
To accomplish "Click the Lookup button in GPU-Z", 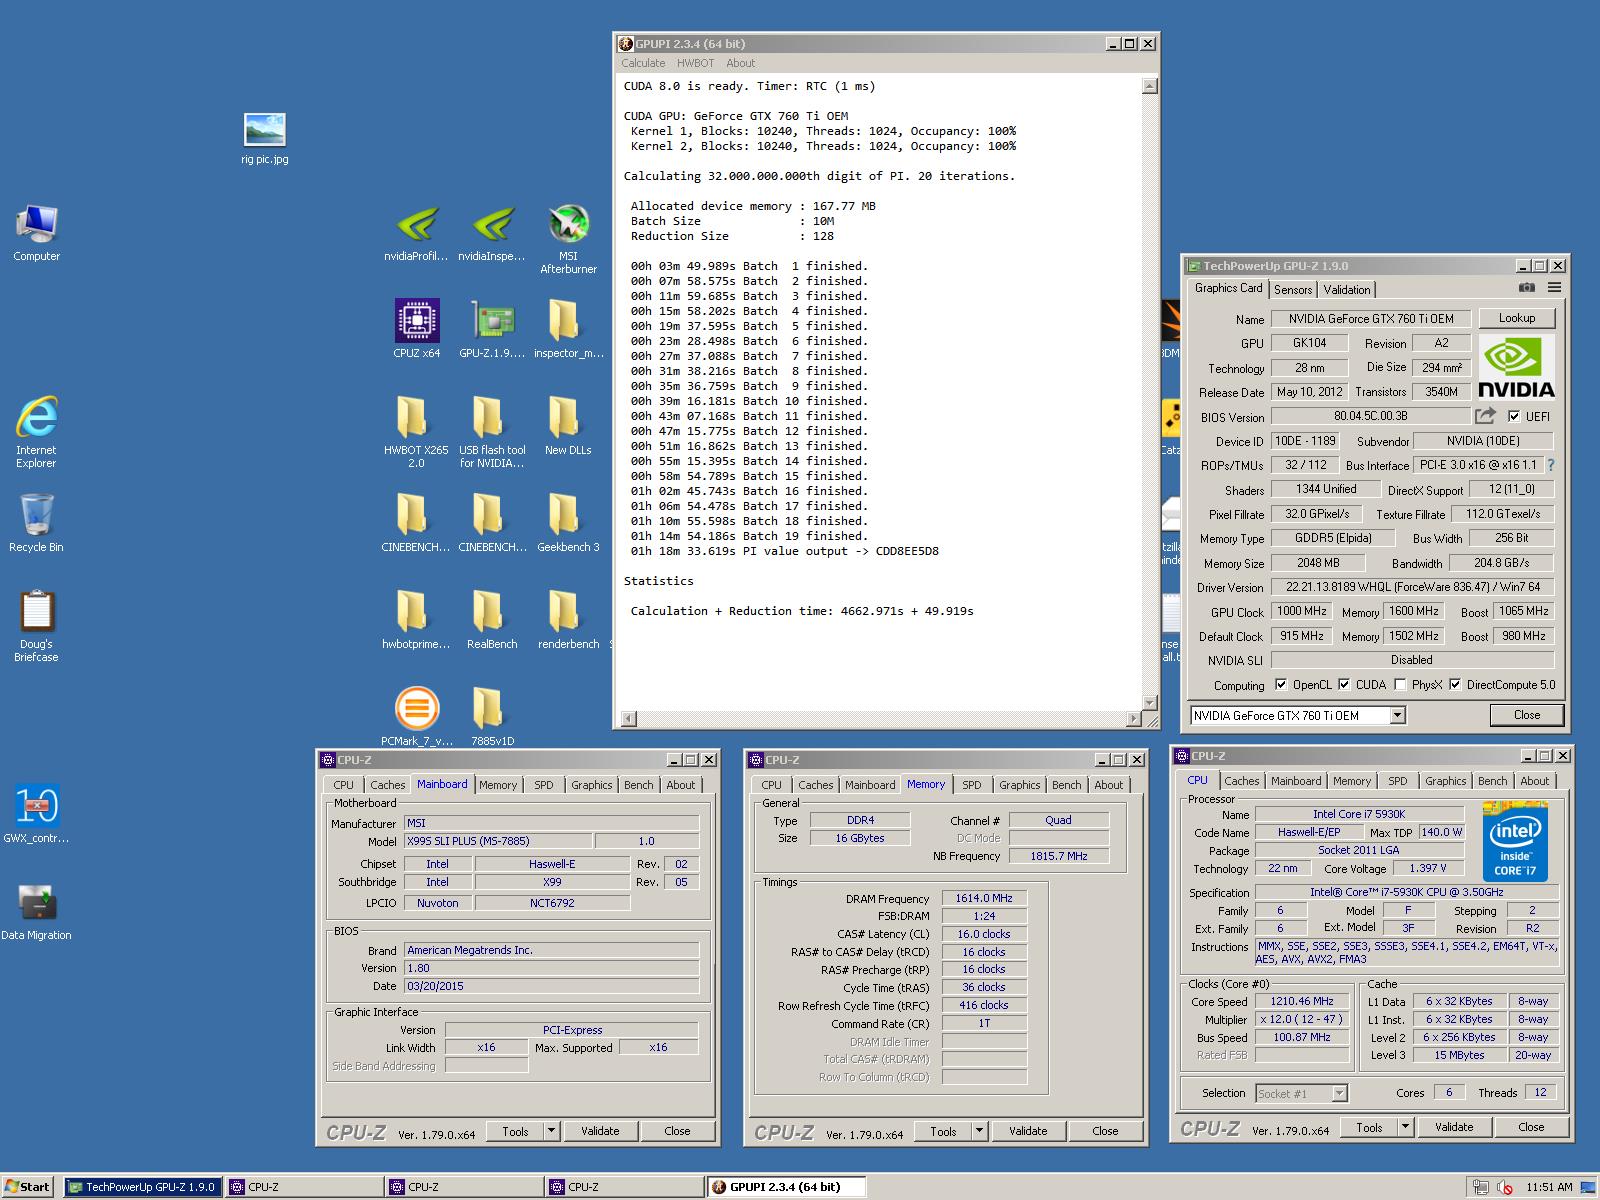I will click(x=1517, y=318).
